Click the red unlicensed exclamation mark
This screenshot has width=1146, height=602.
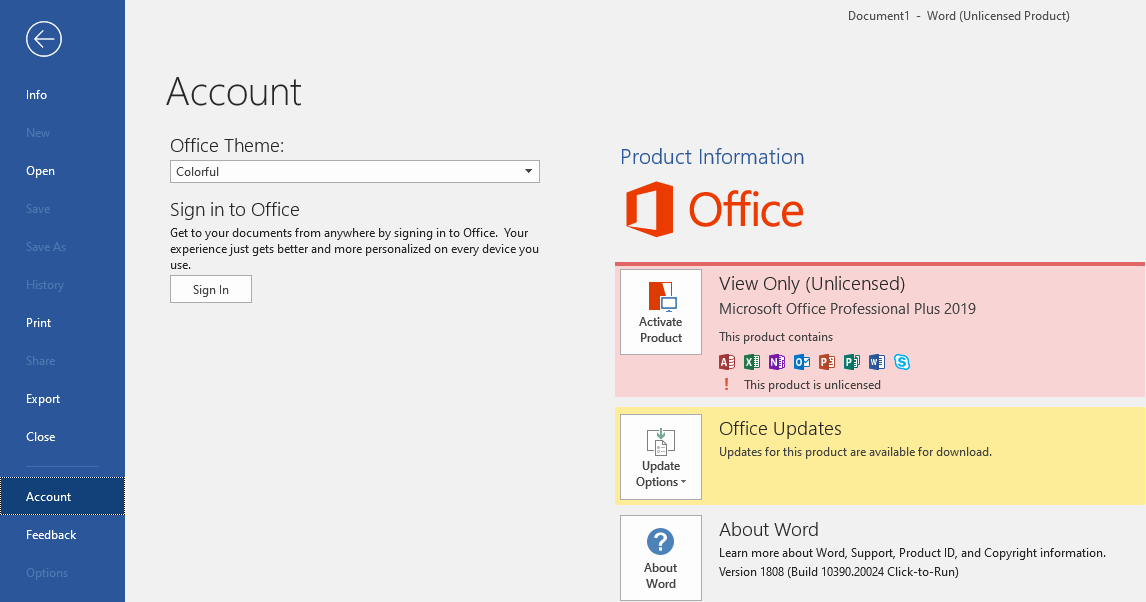(x=726, y=384)
